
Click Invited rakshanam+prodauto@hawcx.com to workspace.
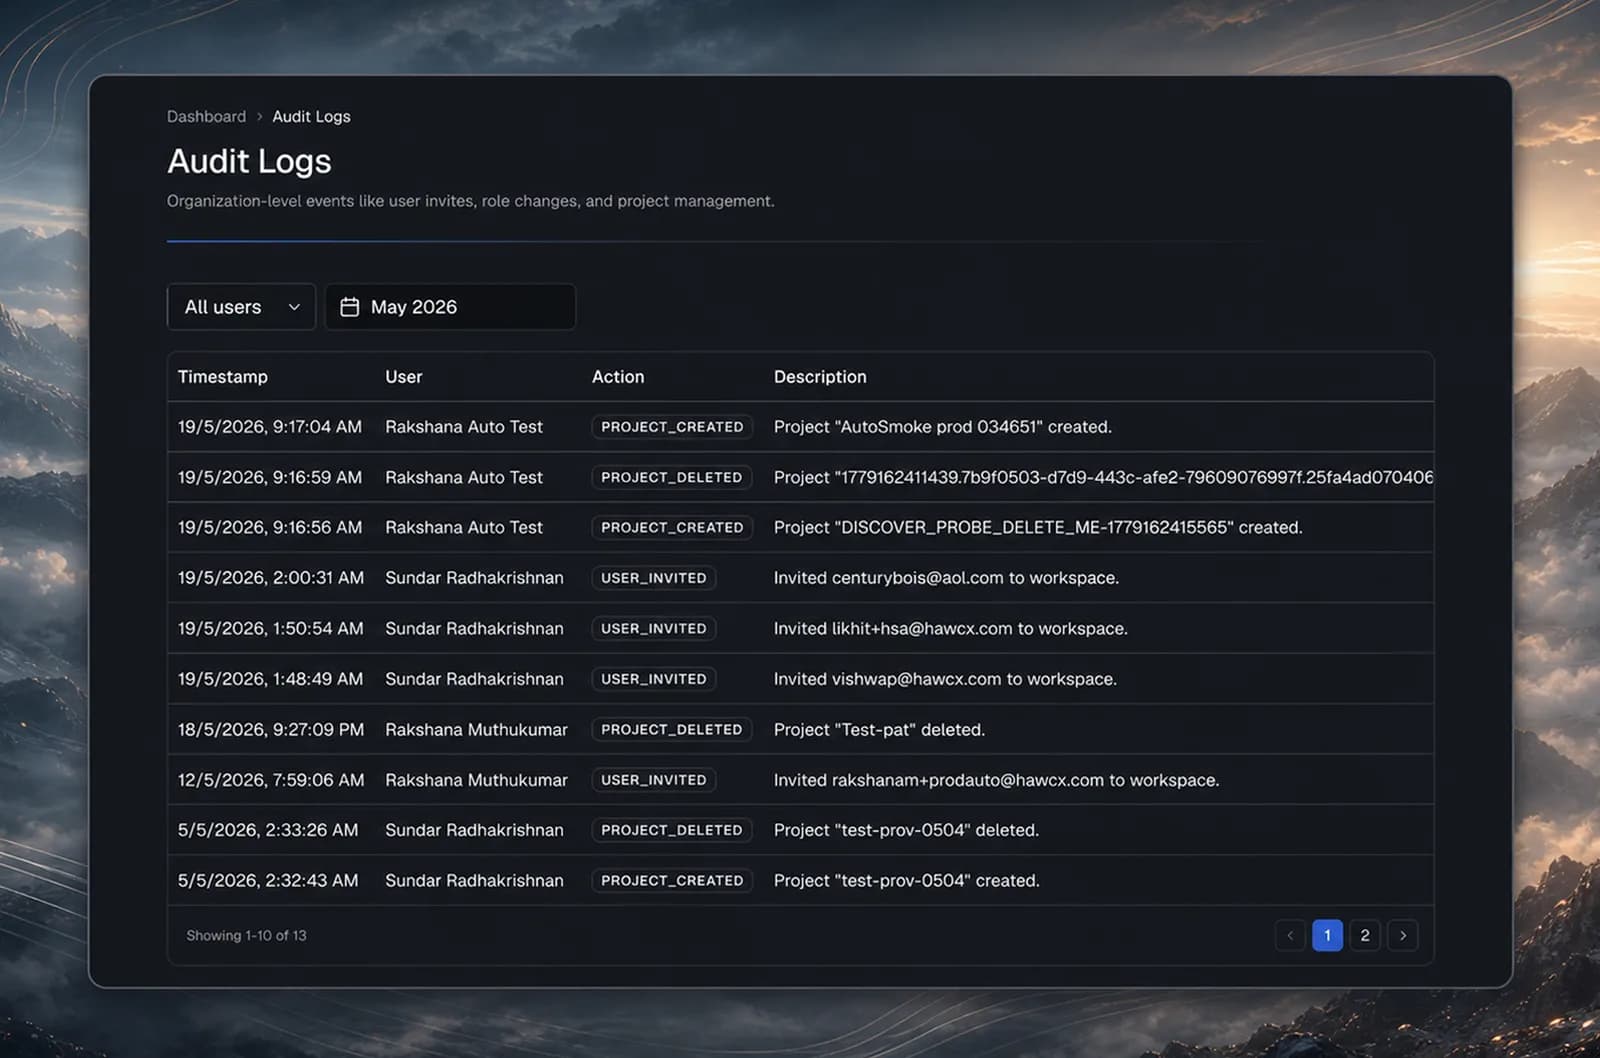(996, 780)
